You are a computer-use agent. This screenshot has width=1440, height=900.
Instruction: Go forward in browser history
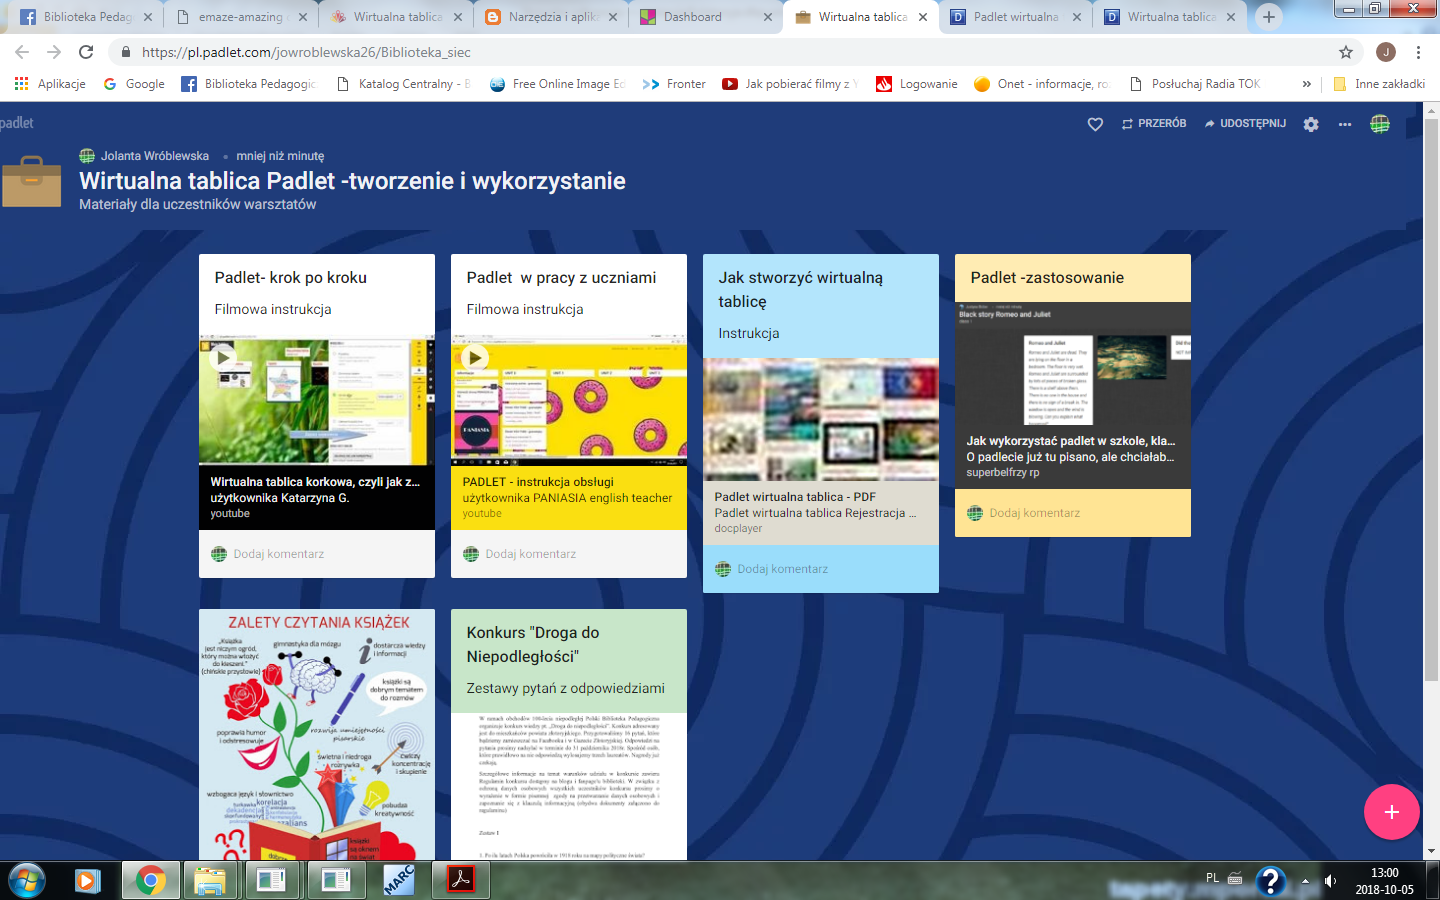point(54,52)
